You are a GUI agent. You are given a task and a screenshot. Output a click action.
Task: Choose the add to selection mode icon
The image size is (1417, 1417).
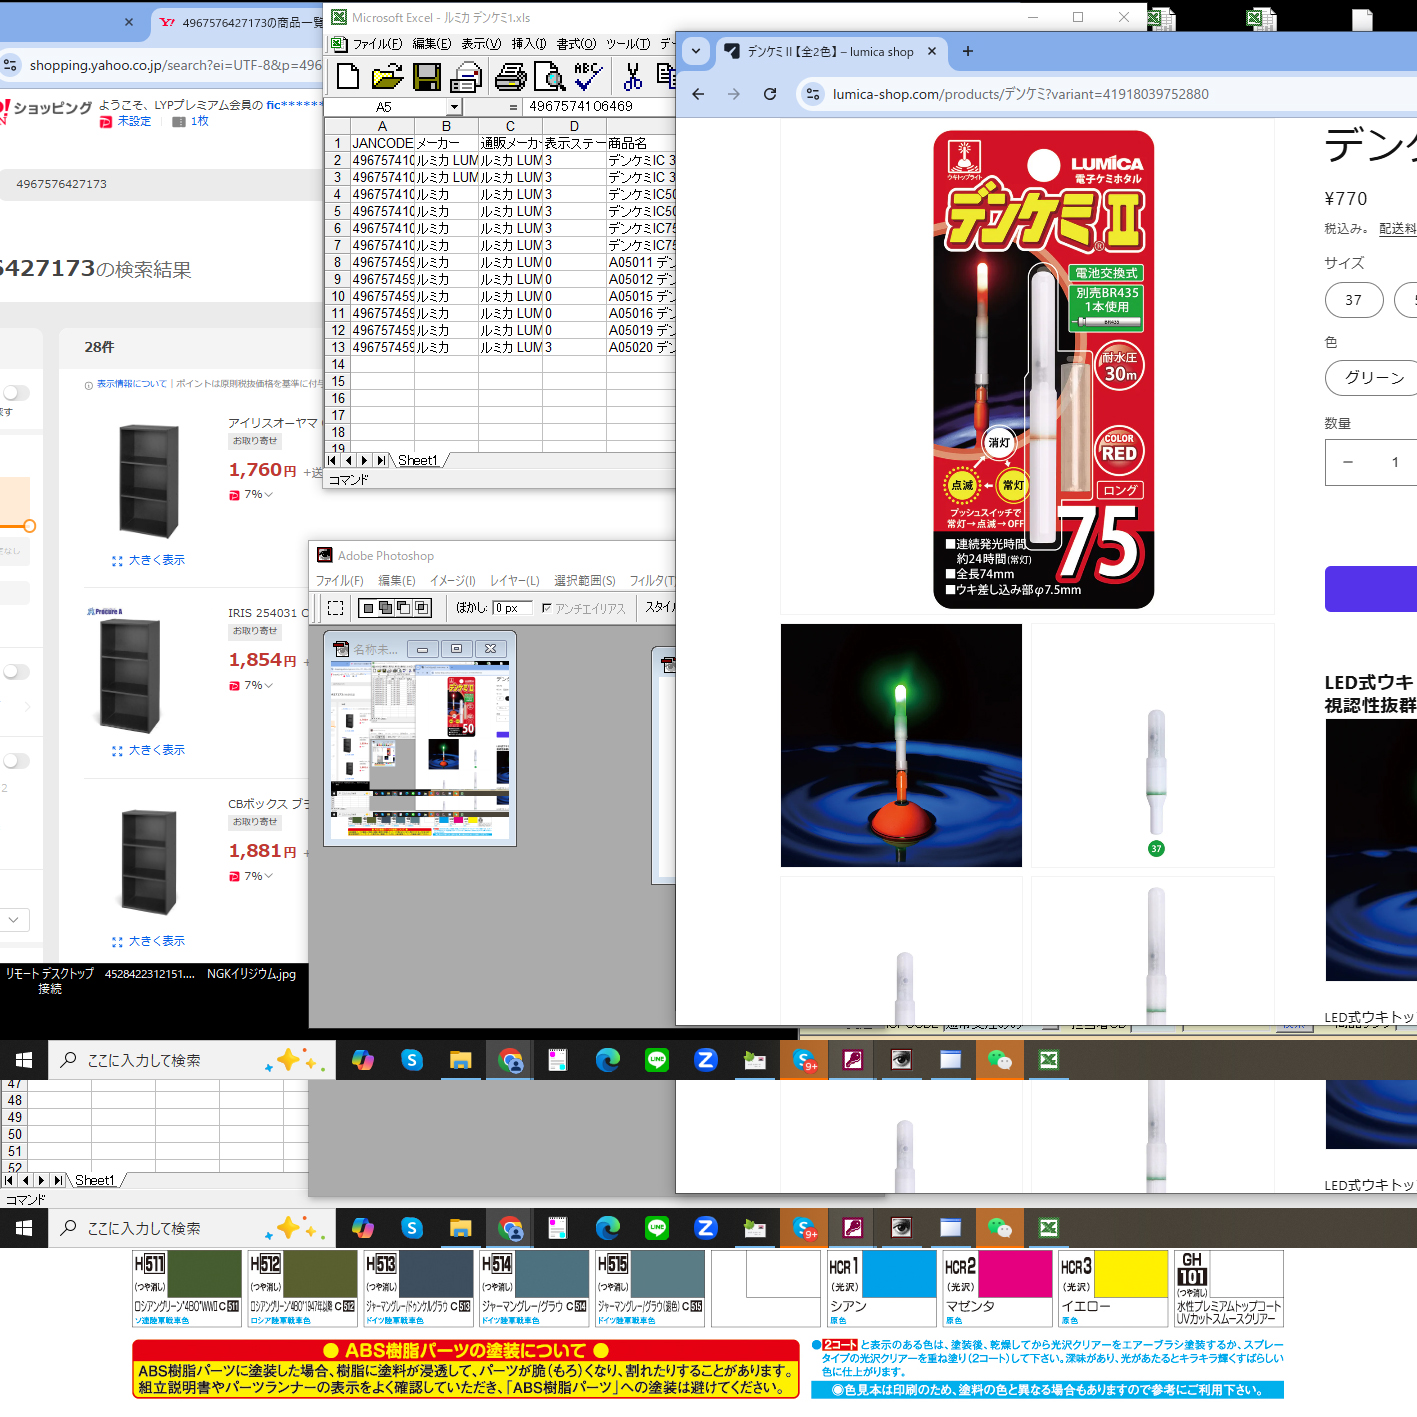(x=387, y=608)
